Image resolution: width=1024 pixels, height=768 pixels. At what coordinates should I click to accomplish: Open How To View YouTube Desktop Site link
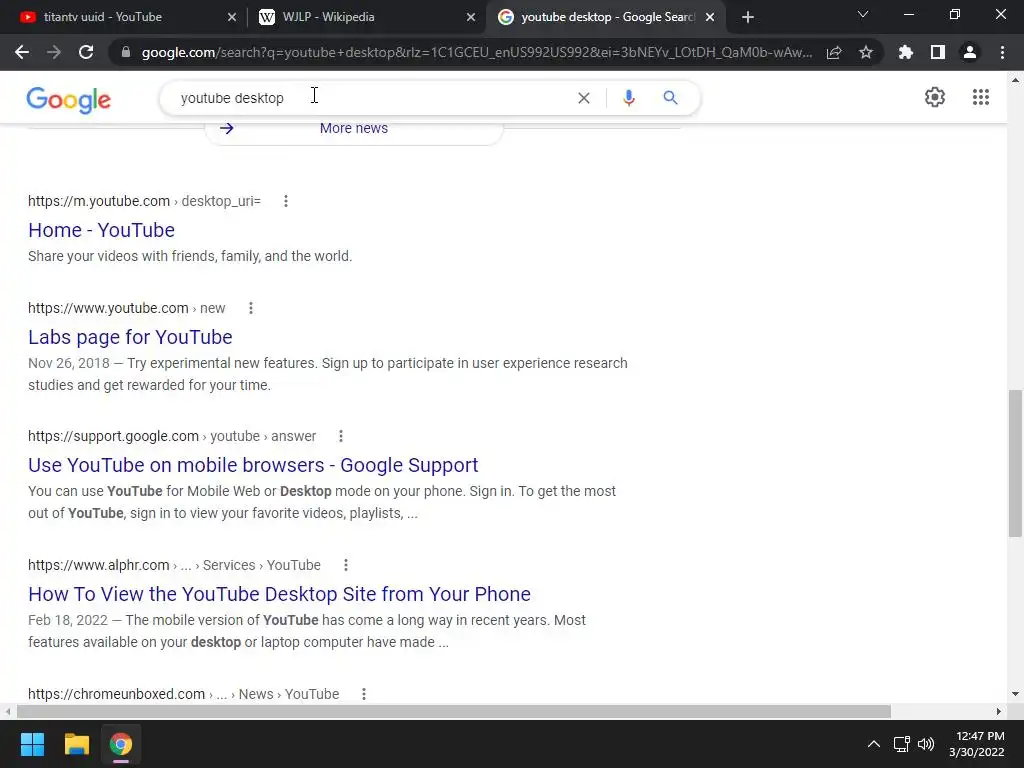[279, 594]
